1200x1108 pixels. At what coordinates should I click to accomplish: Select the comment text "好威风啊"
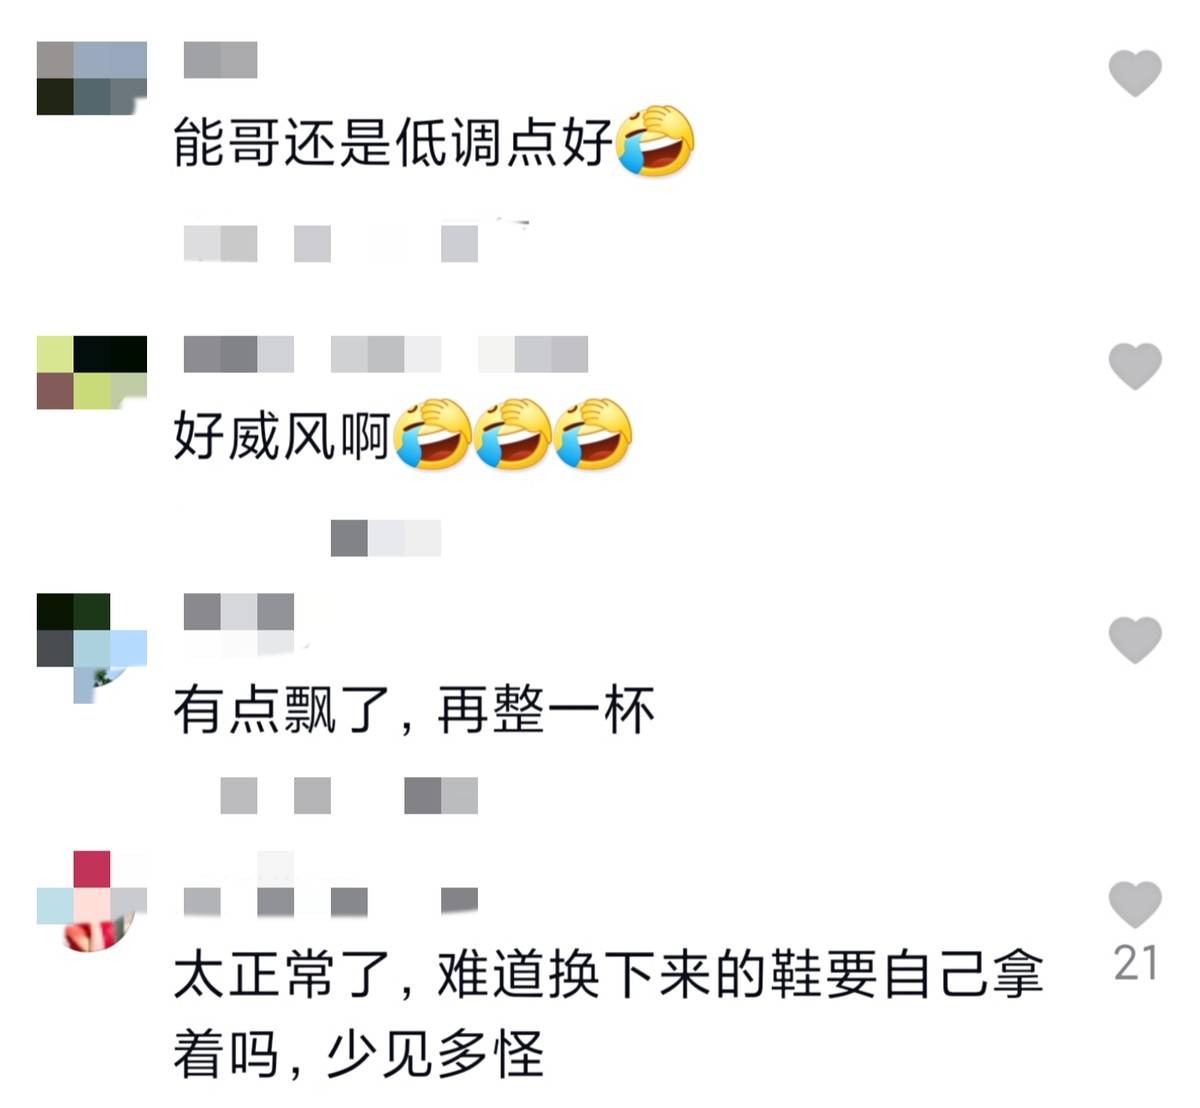pyautogui.click(x=282, y=435)
